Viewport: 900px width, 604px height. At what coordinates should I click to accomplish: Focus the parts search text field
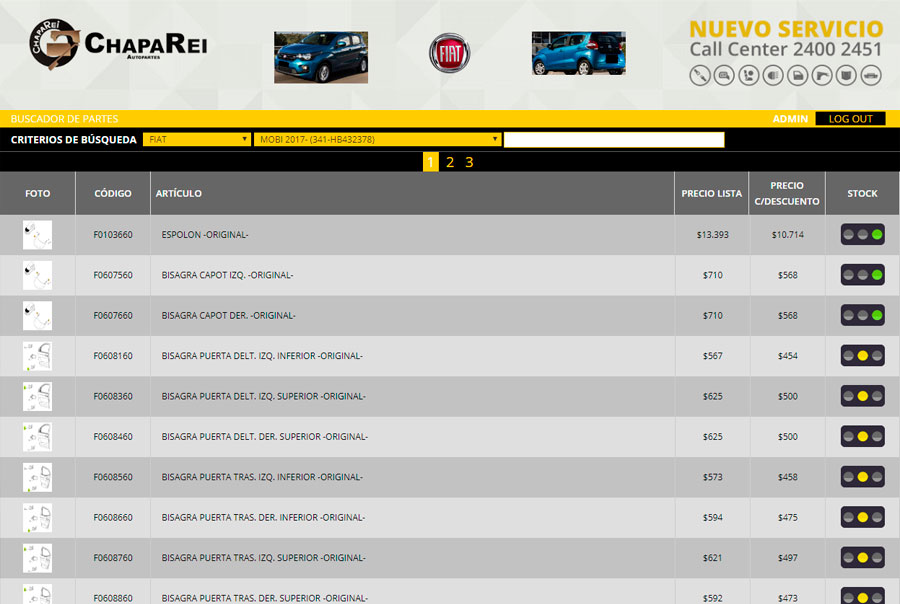pyautogui.click(x=614, y=140)
